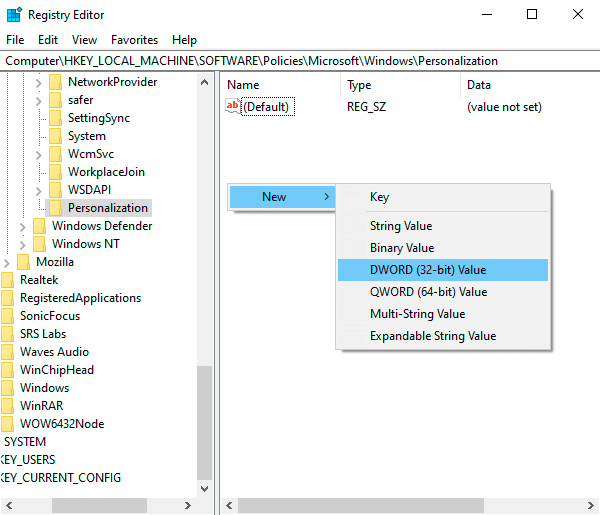Click the WSDAPI folder icon
The width and height of the screenshot is (600, 515).
click(55, 190)
